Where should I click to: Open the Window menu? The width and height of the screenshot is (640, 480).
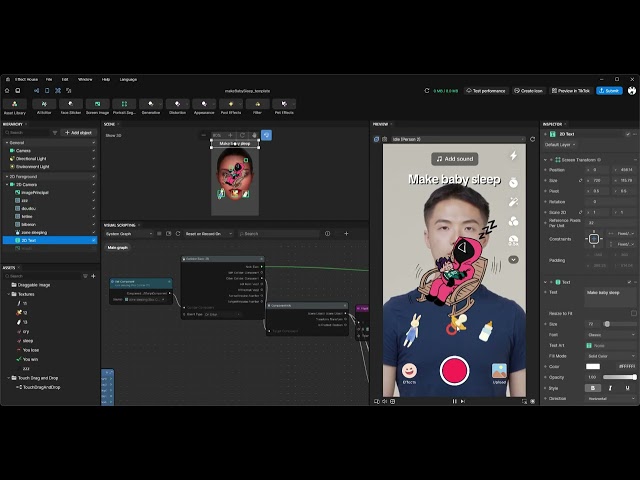pos(85,79)
